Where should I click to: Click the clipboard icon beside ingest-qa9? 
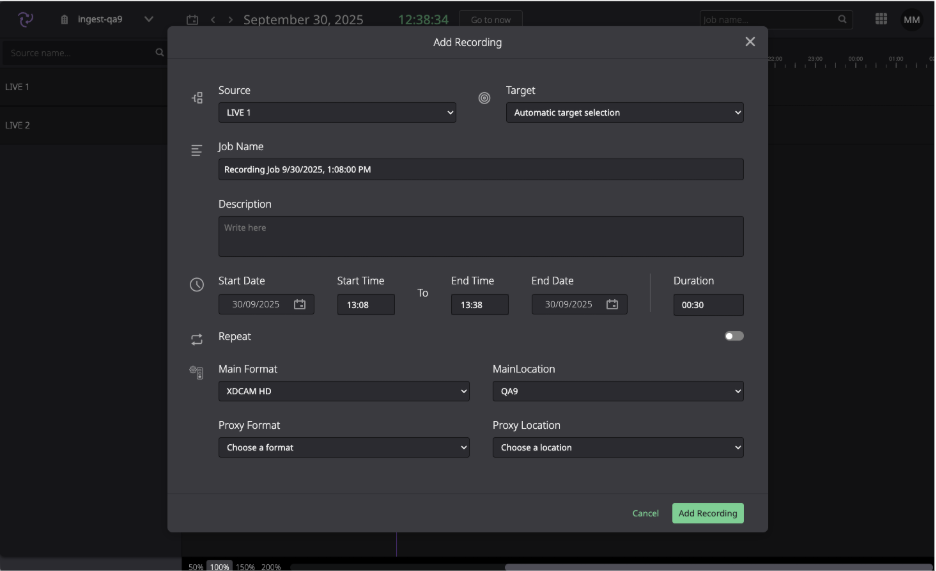[64, 20]
